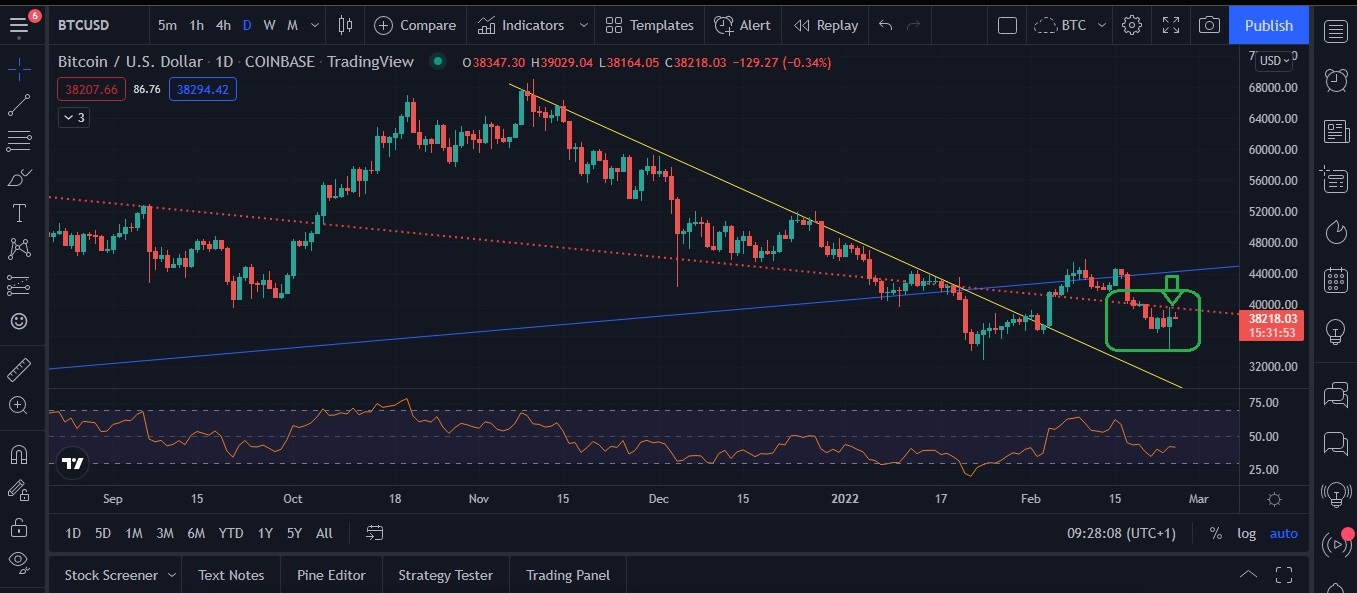Viewport: 1357px width, 593px height.
Task: Select the trend line drawing tool
Action: [x=19, y=105]
